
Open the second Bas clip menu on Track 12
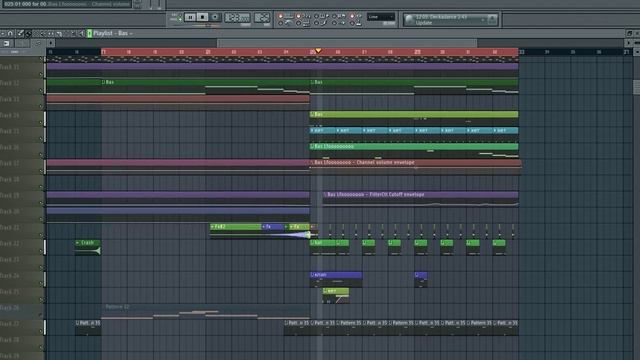click(312, 82)
